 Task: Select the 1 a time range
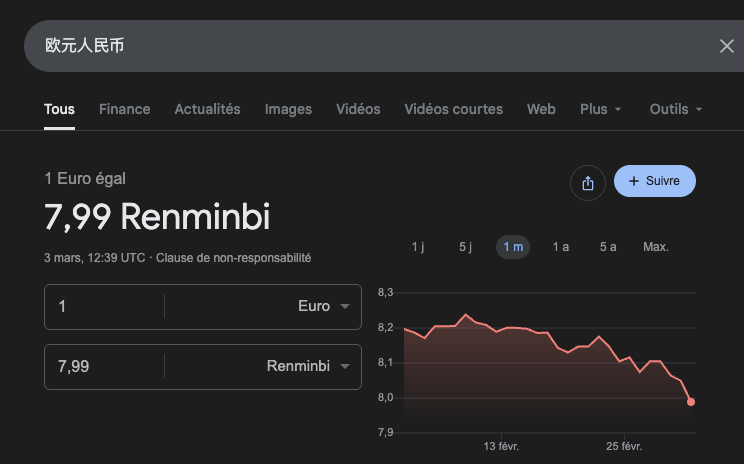[561, 247]
